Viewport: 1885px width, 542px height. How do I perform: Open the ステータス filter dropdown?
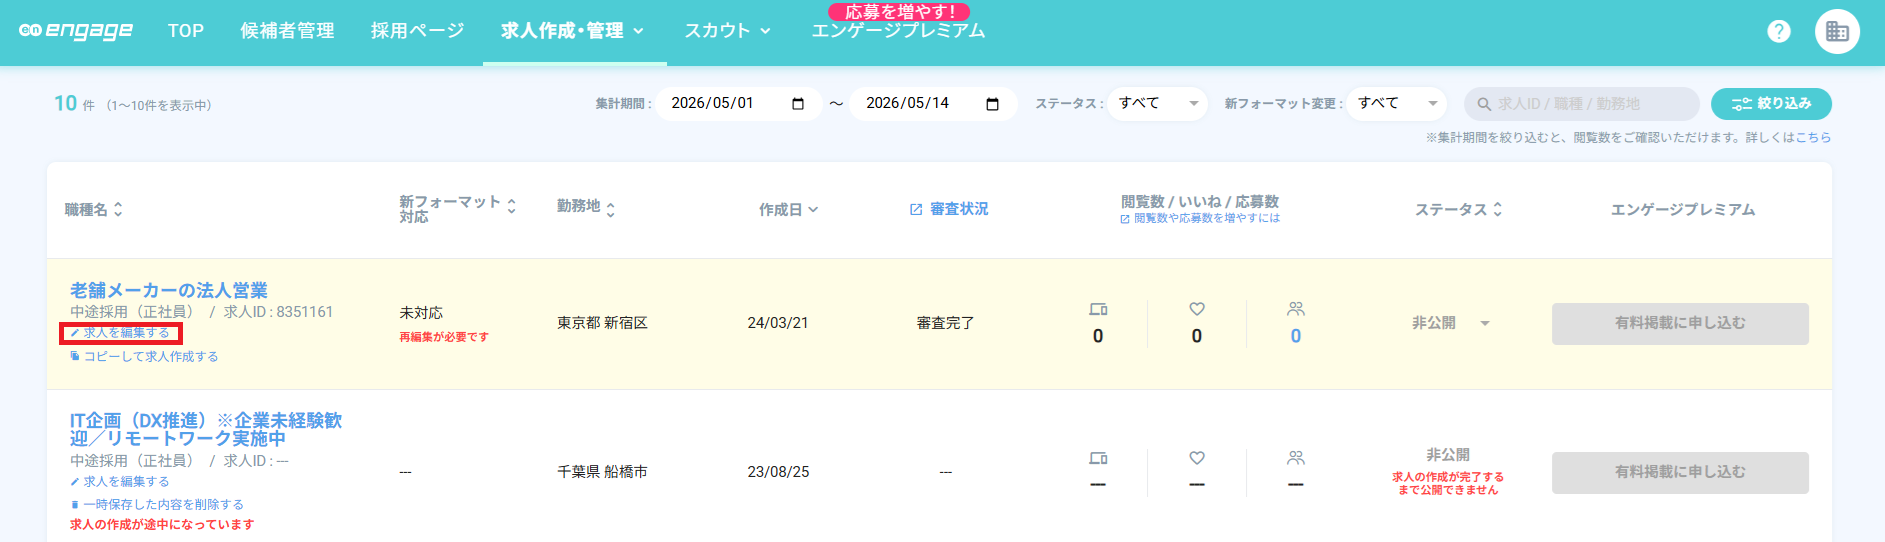1158,104
